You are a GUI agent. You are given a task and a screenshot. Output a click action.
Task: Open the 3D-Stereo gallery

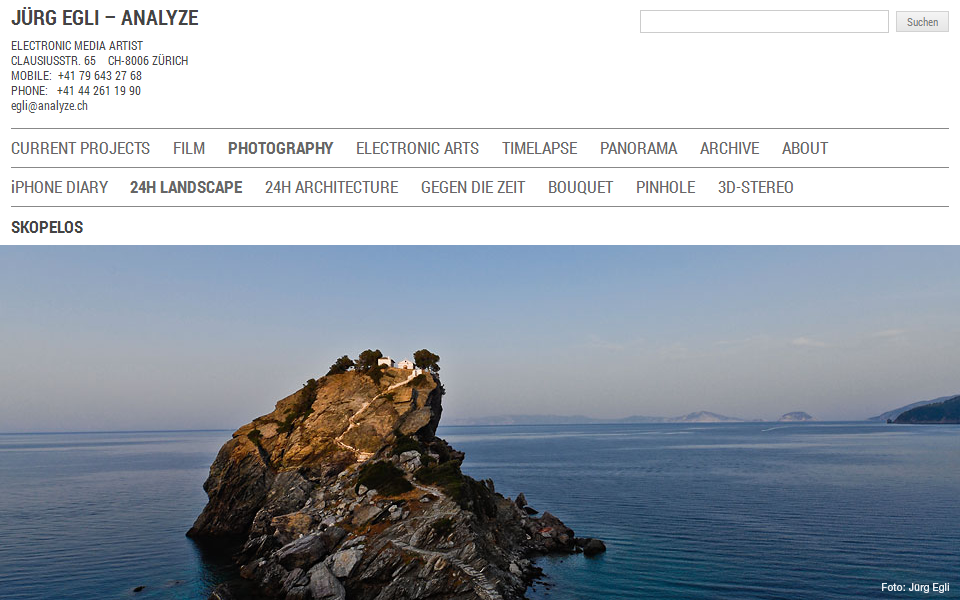point(756,187)
